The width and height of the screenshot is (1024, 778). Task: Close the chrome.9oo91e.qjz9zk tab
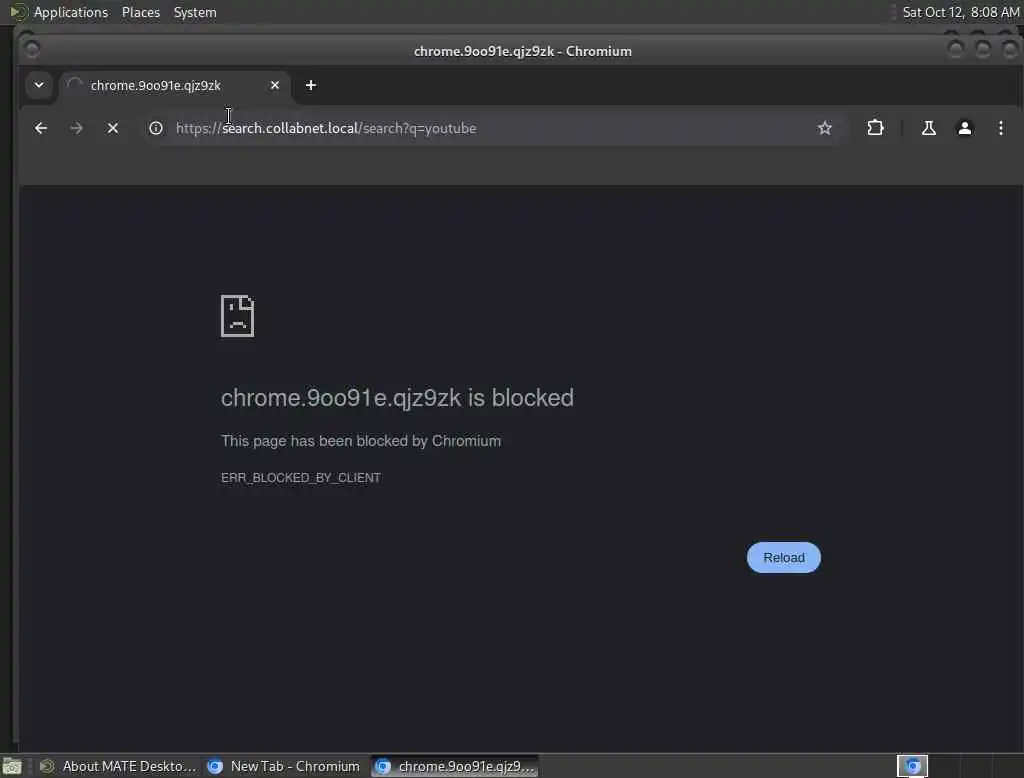tap(275, 85)
